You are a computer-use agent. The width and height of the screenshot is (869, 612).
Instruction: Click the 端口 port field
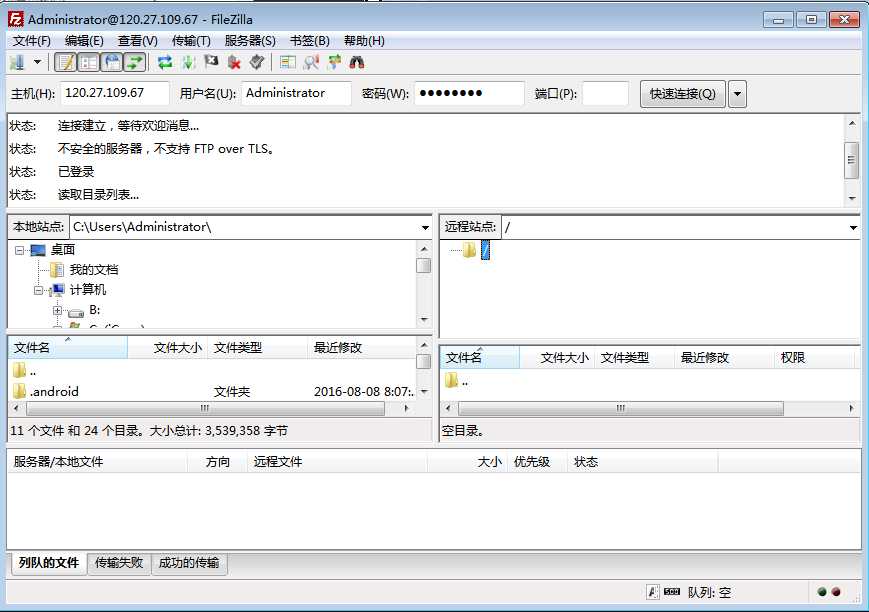[605, 93]
